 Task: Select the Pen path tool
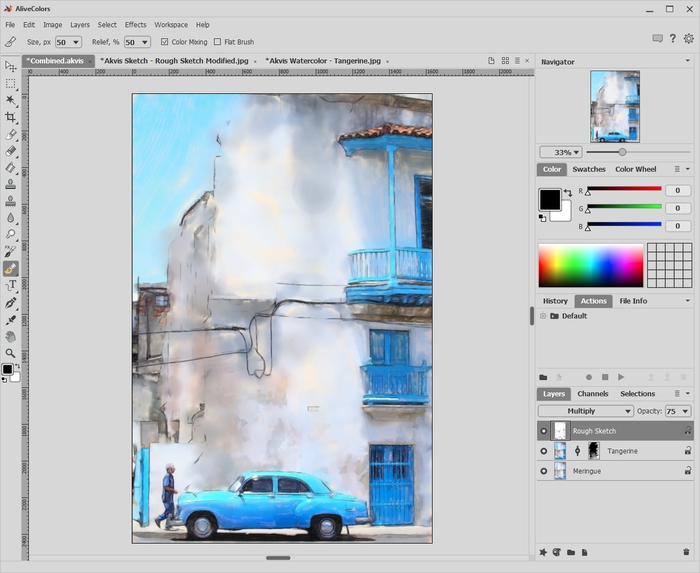pos(10,303)
